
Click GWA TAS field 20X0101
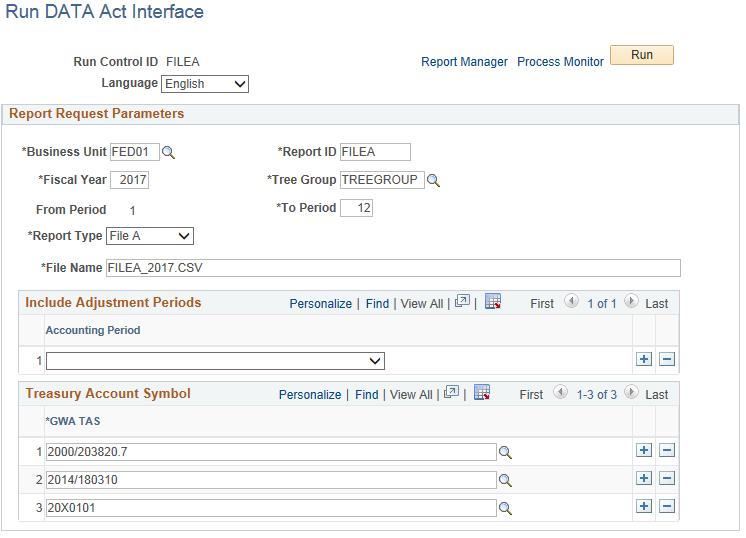271,508
